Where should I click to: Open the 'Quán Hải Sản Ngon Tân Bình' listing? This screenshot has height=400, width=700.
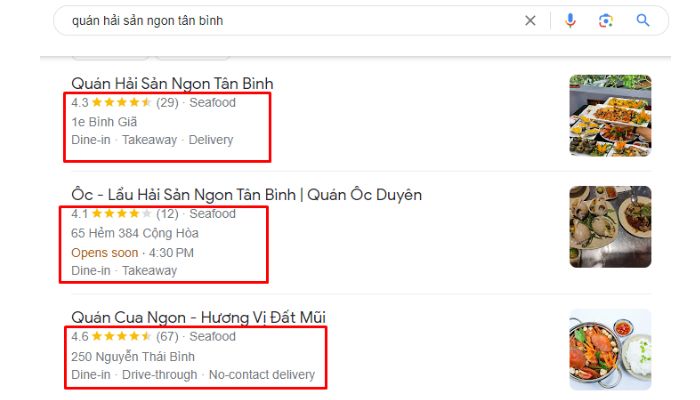(172, 83)
